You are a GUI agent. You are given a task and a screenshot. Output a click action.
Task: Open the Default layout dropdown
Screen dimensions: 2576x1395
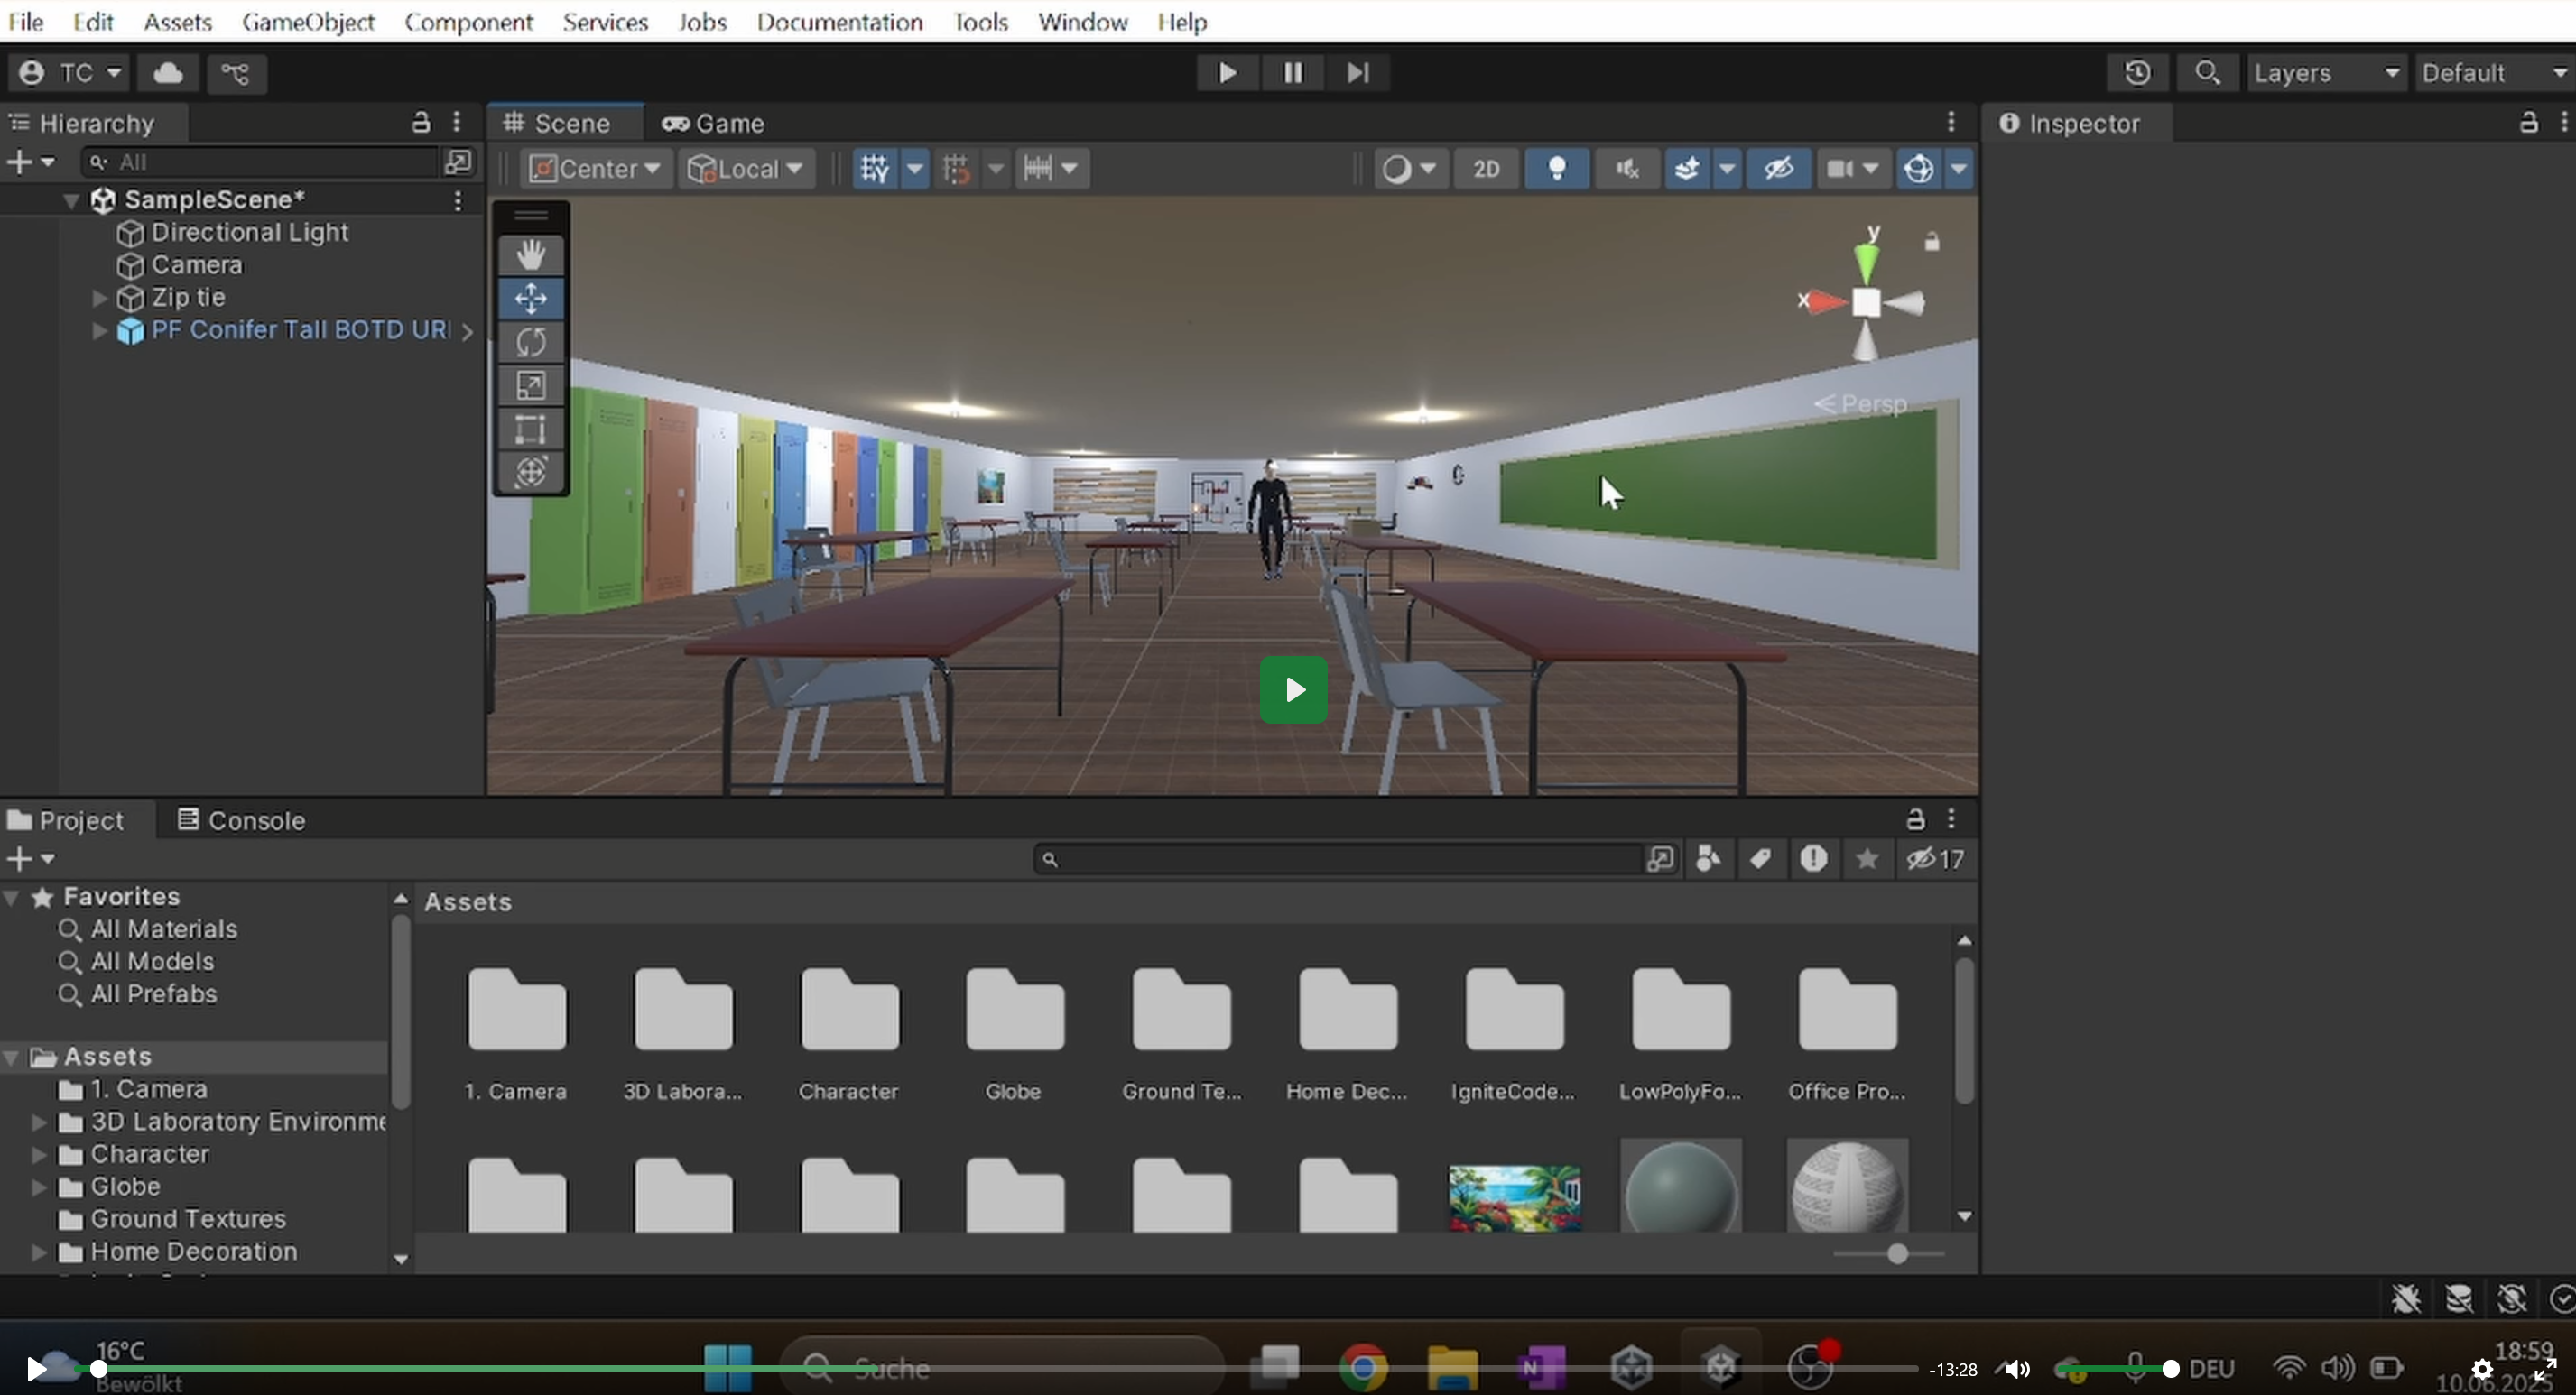2490,72
